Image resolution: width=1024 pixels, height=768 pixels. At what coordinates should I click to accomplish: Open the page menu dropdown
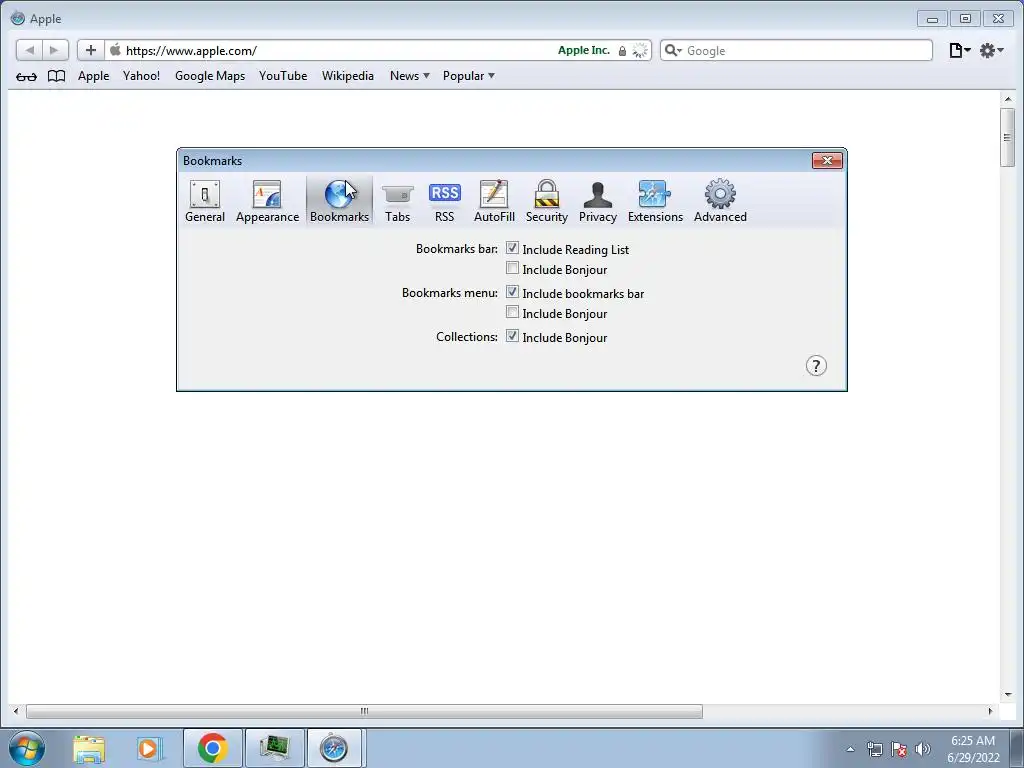pyautogui.click(x=959, y=50)
